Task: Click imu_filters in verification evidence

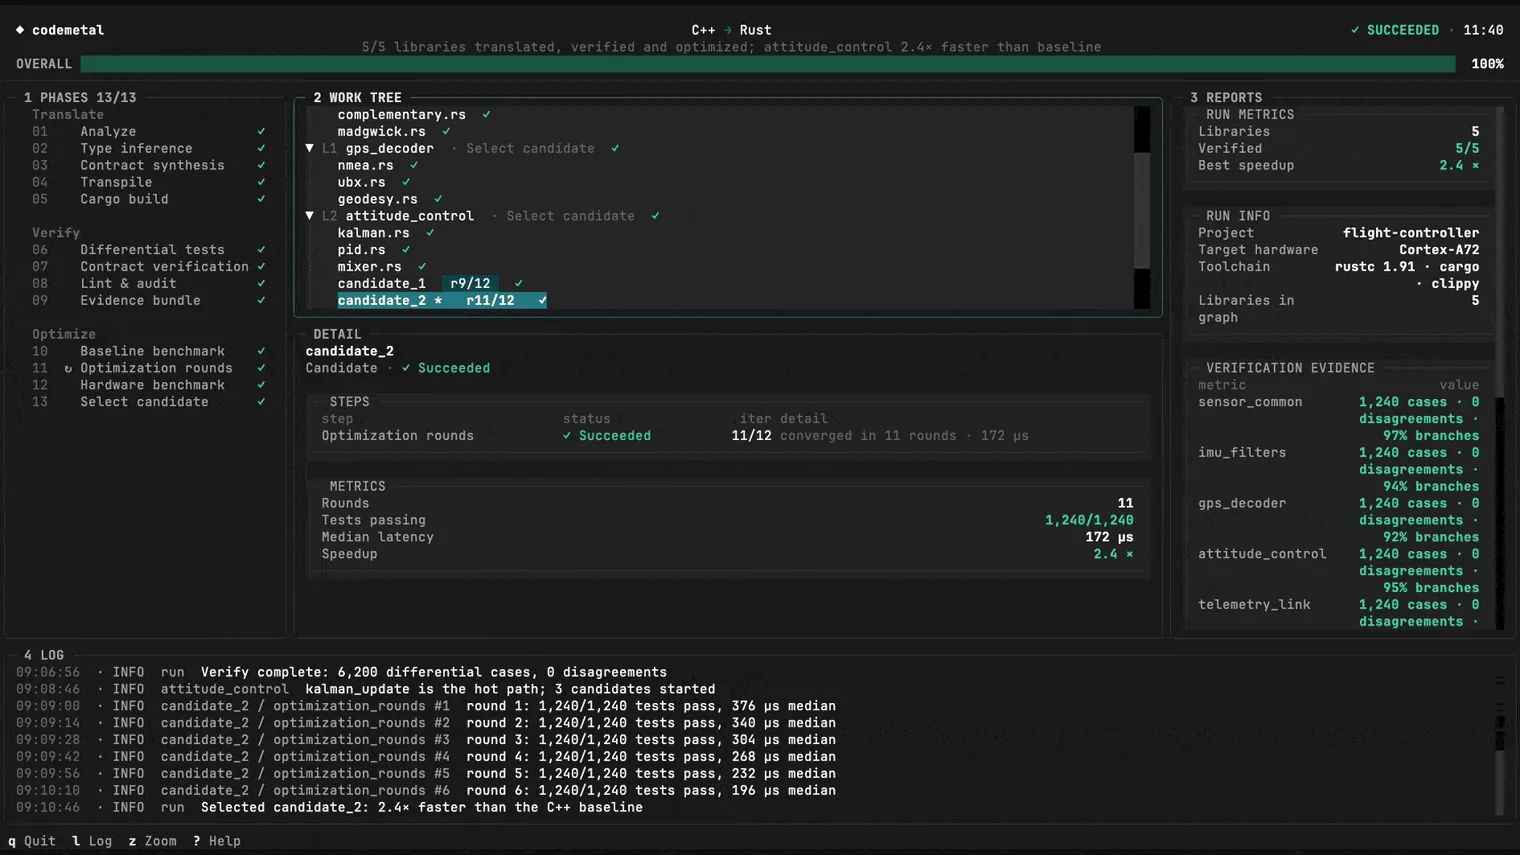Action: coord(1242,453)
